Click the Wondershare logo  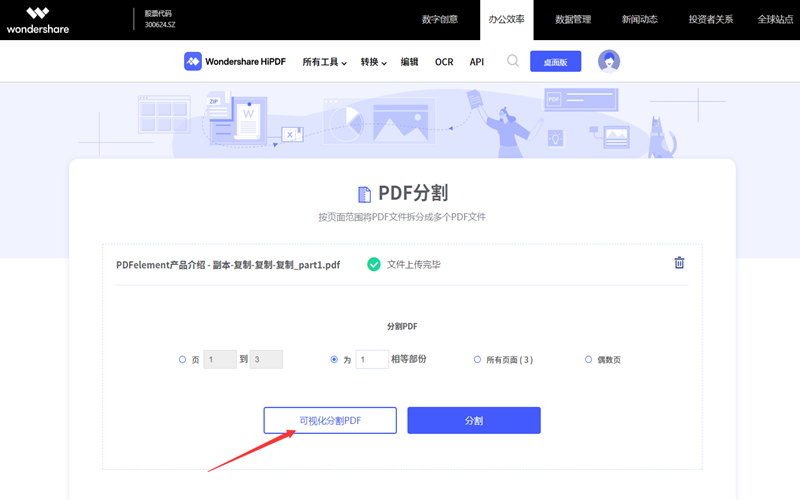click(38, 20)
